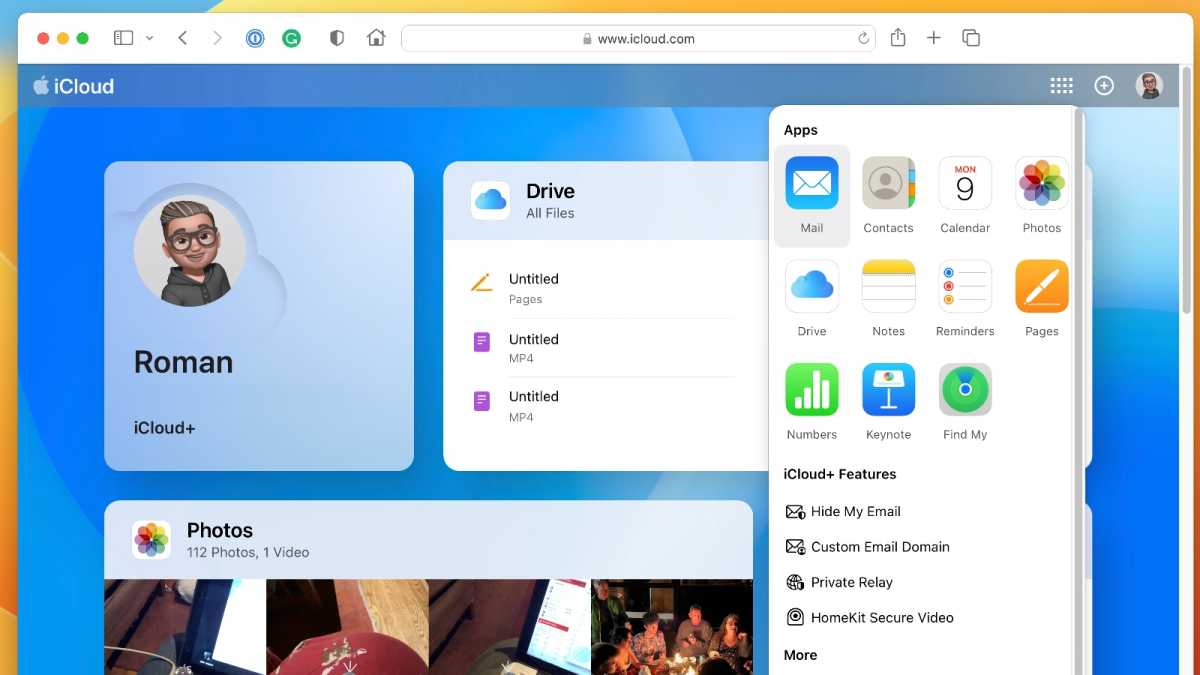Click the app launcher panel scrollbar
This screenshot has height=675, width=1200.
[1078, 390]
